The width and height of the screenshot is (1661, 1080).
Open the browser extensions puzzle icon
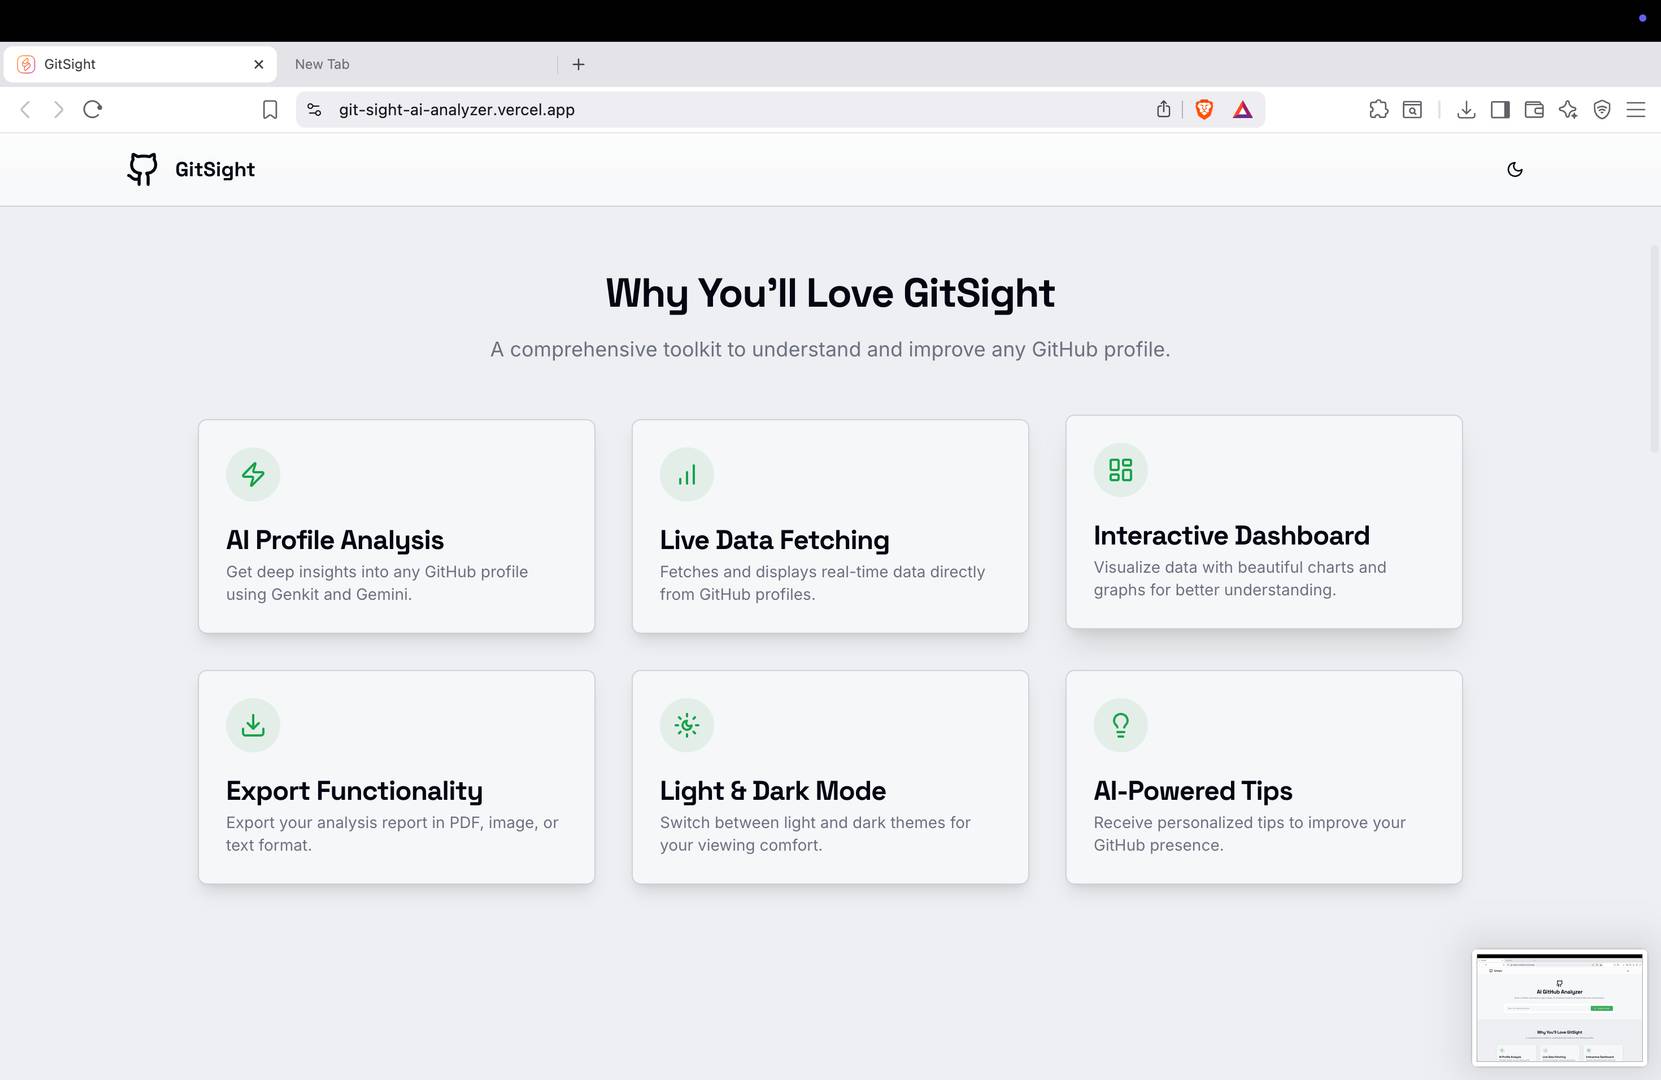tap(1379, 109)
